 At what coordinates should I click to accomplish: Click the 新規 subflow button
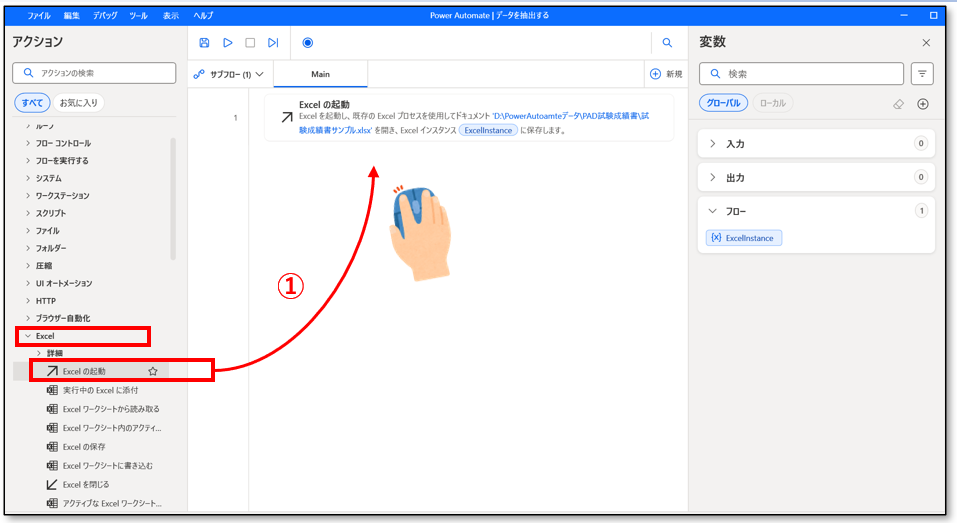click(x=666, y=74)
